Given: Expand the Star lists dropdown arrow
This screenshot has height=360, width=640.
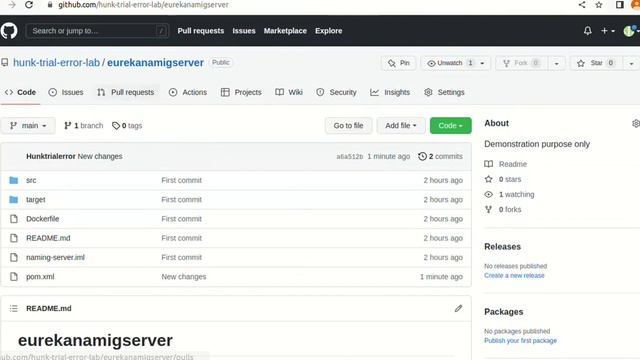Looking at the screenshot, I should tap(631, 63).
